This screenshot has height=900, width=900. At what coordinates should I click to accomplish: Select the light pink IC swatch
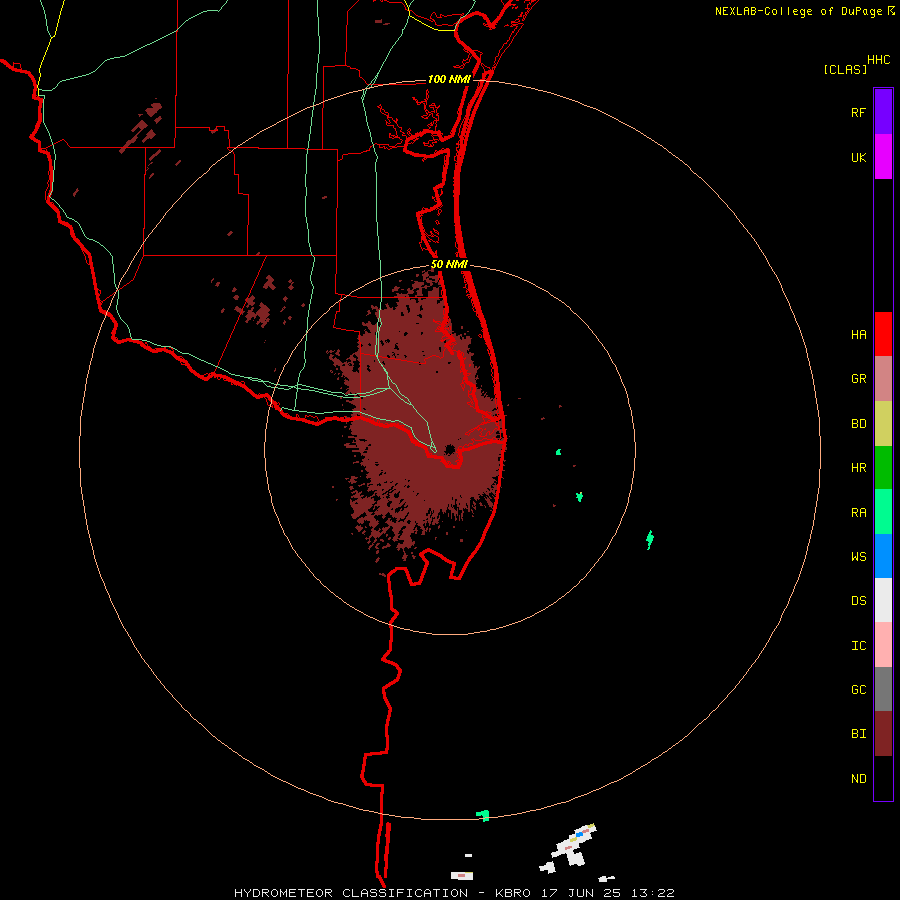[x=883, y=645]
